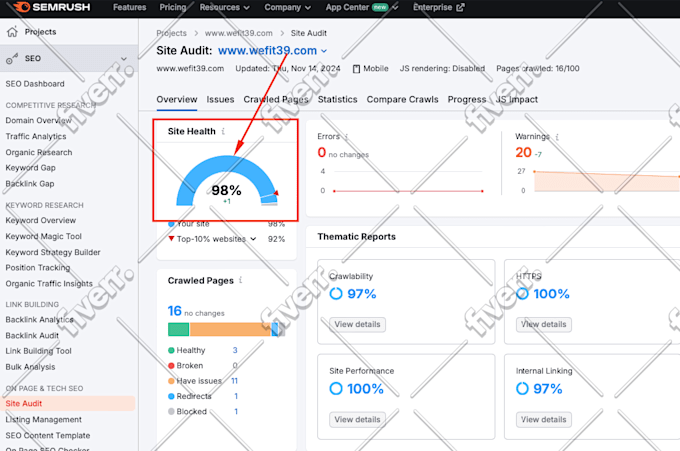Open the www.wefit39.com project dropdown

[324, 51]
